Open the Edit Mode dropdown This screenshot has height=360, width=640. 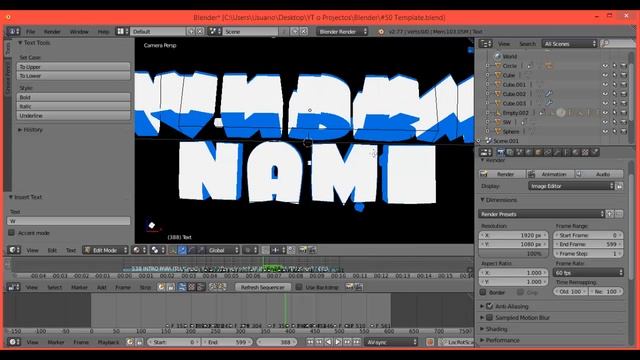pos(105,250)
